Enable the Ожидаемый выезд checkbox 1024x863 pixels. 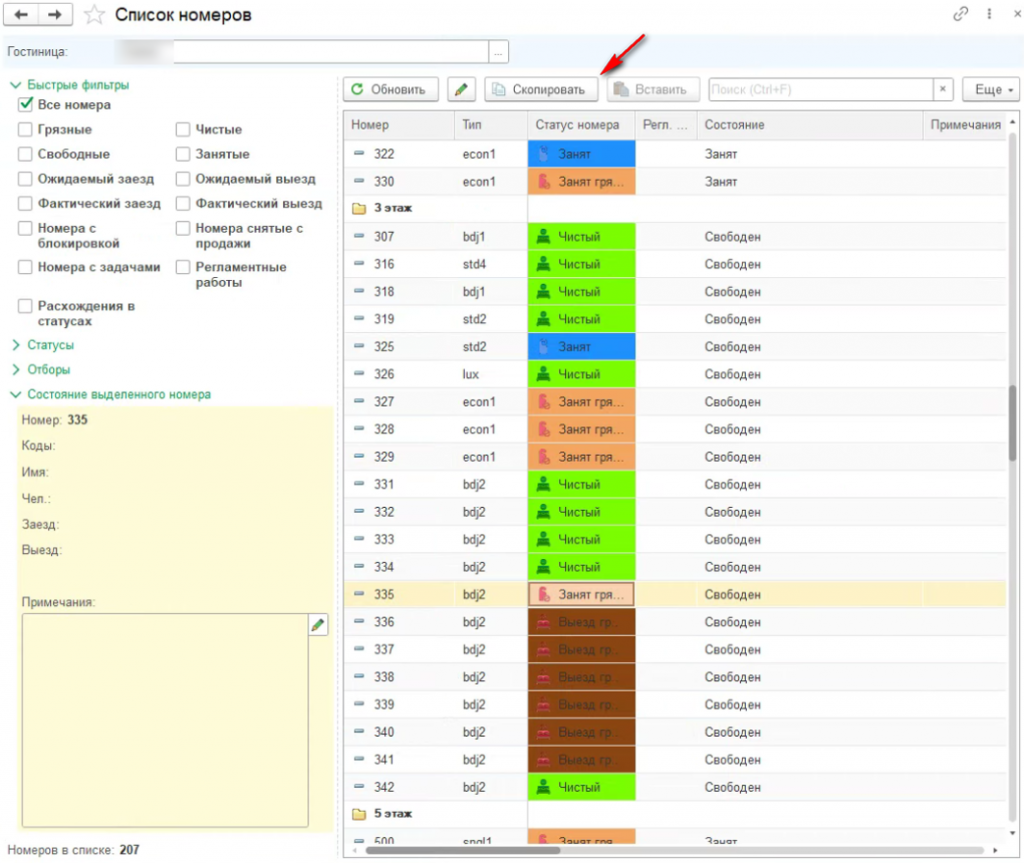[184, 179]
